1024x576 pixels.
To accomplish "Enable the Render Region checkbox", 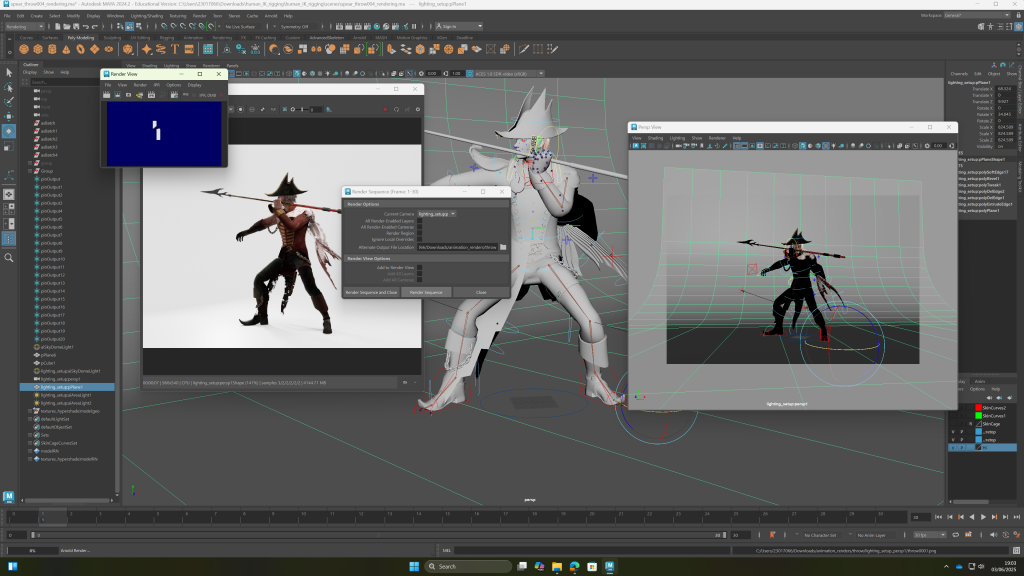I will pyautogui.click(x=420, y=233).
